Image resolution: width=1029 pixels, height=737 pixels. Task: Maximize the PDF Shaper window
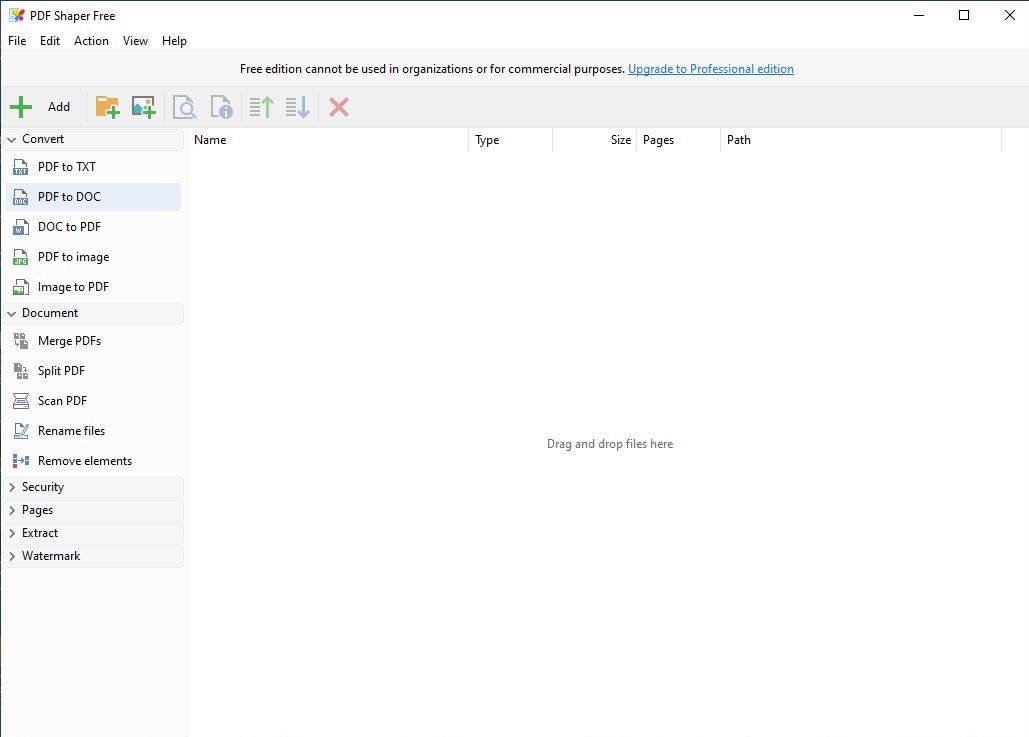click(x=964, y=15)
